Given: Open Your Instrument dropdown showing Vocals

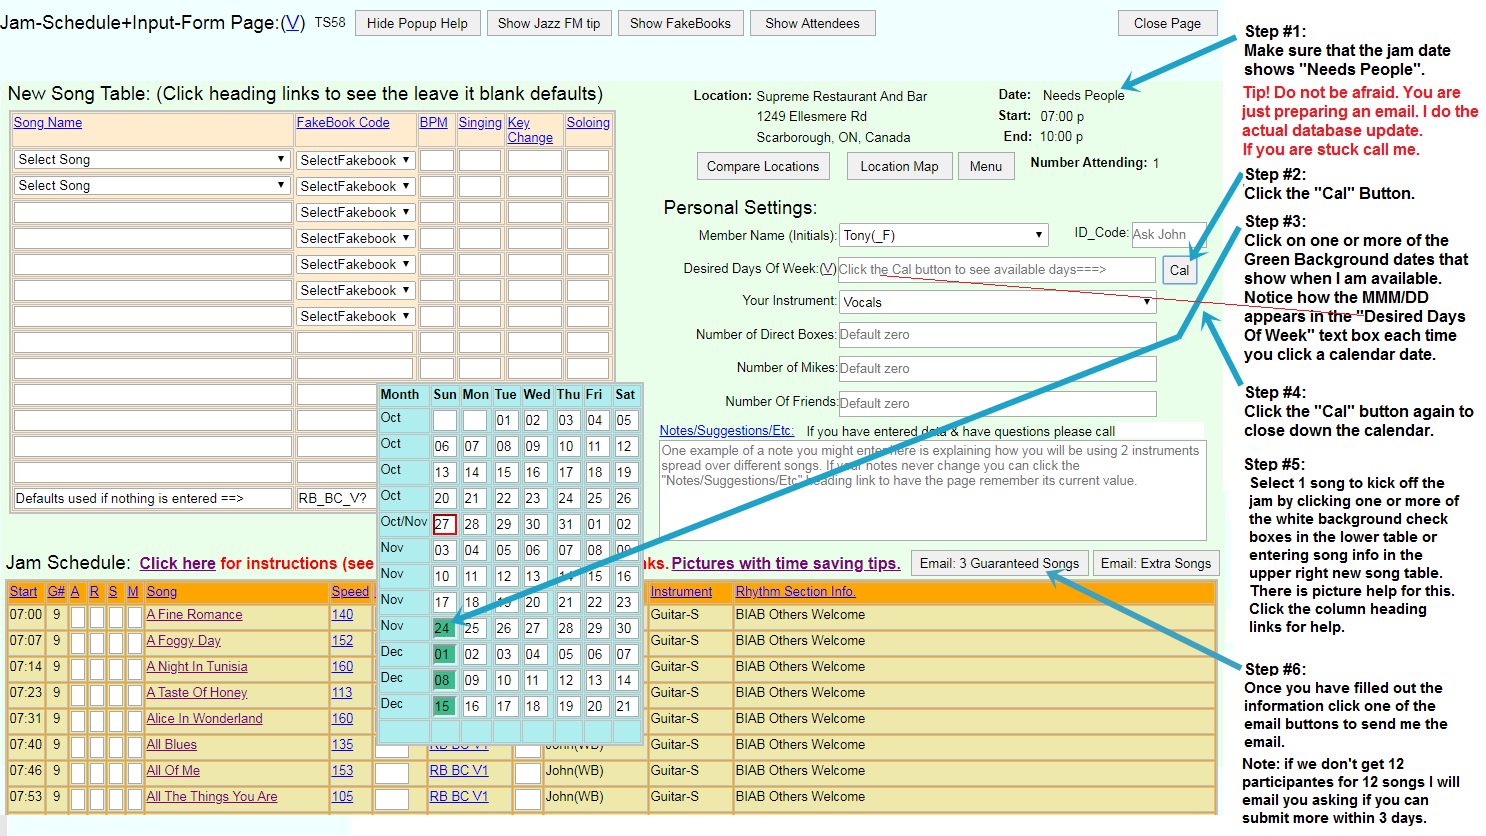Looking at the screenshot, I should coord(998,302).
